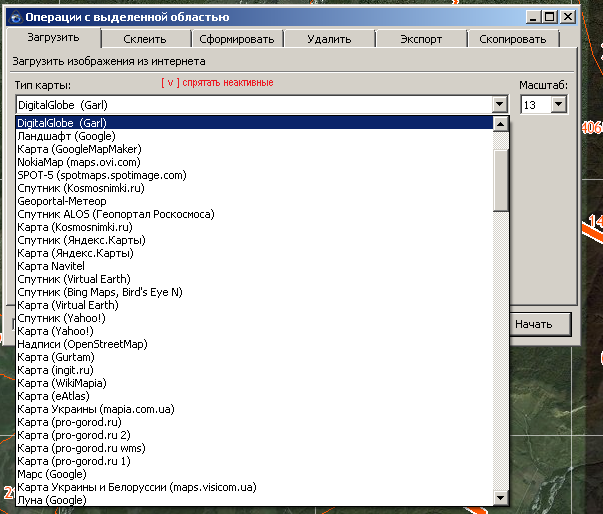This screenshot has width=603, height=514.
Task: Click the scroll up arrow of the list
Action: point(501,123)
